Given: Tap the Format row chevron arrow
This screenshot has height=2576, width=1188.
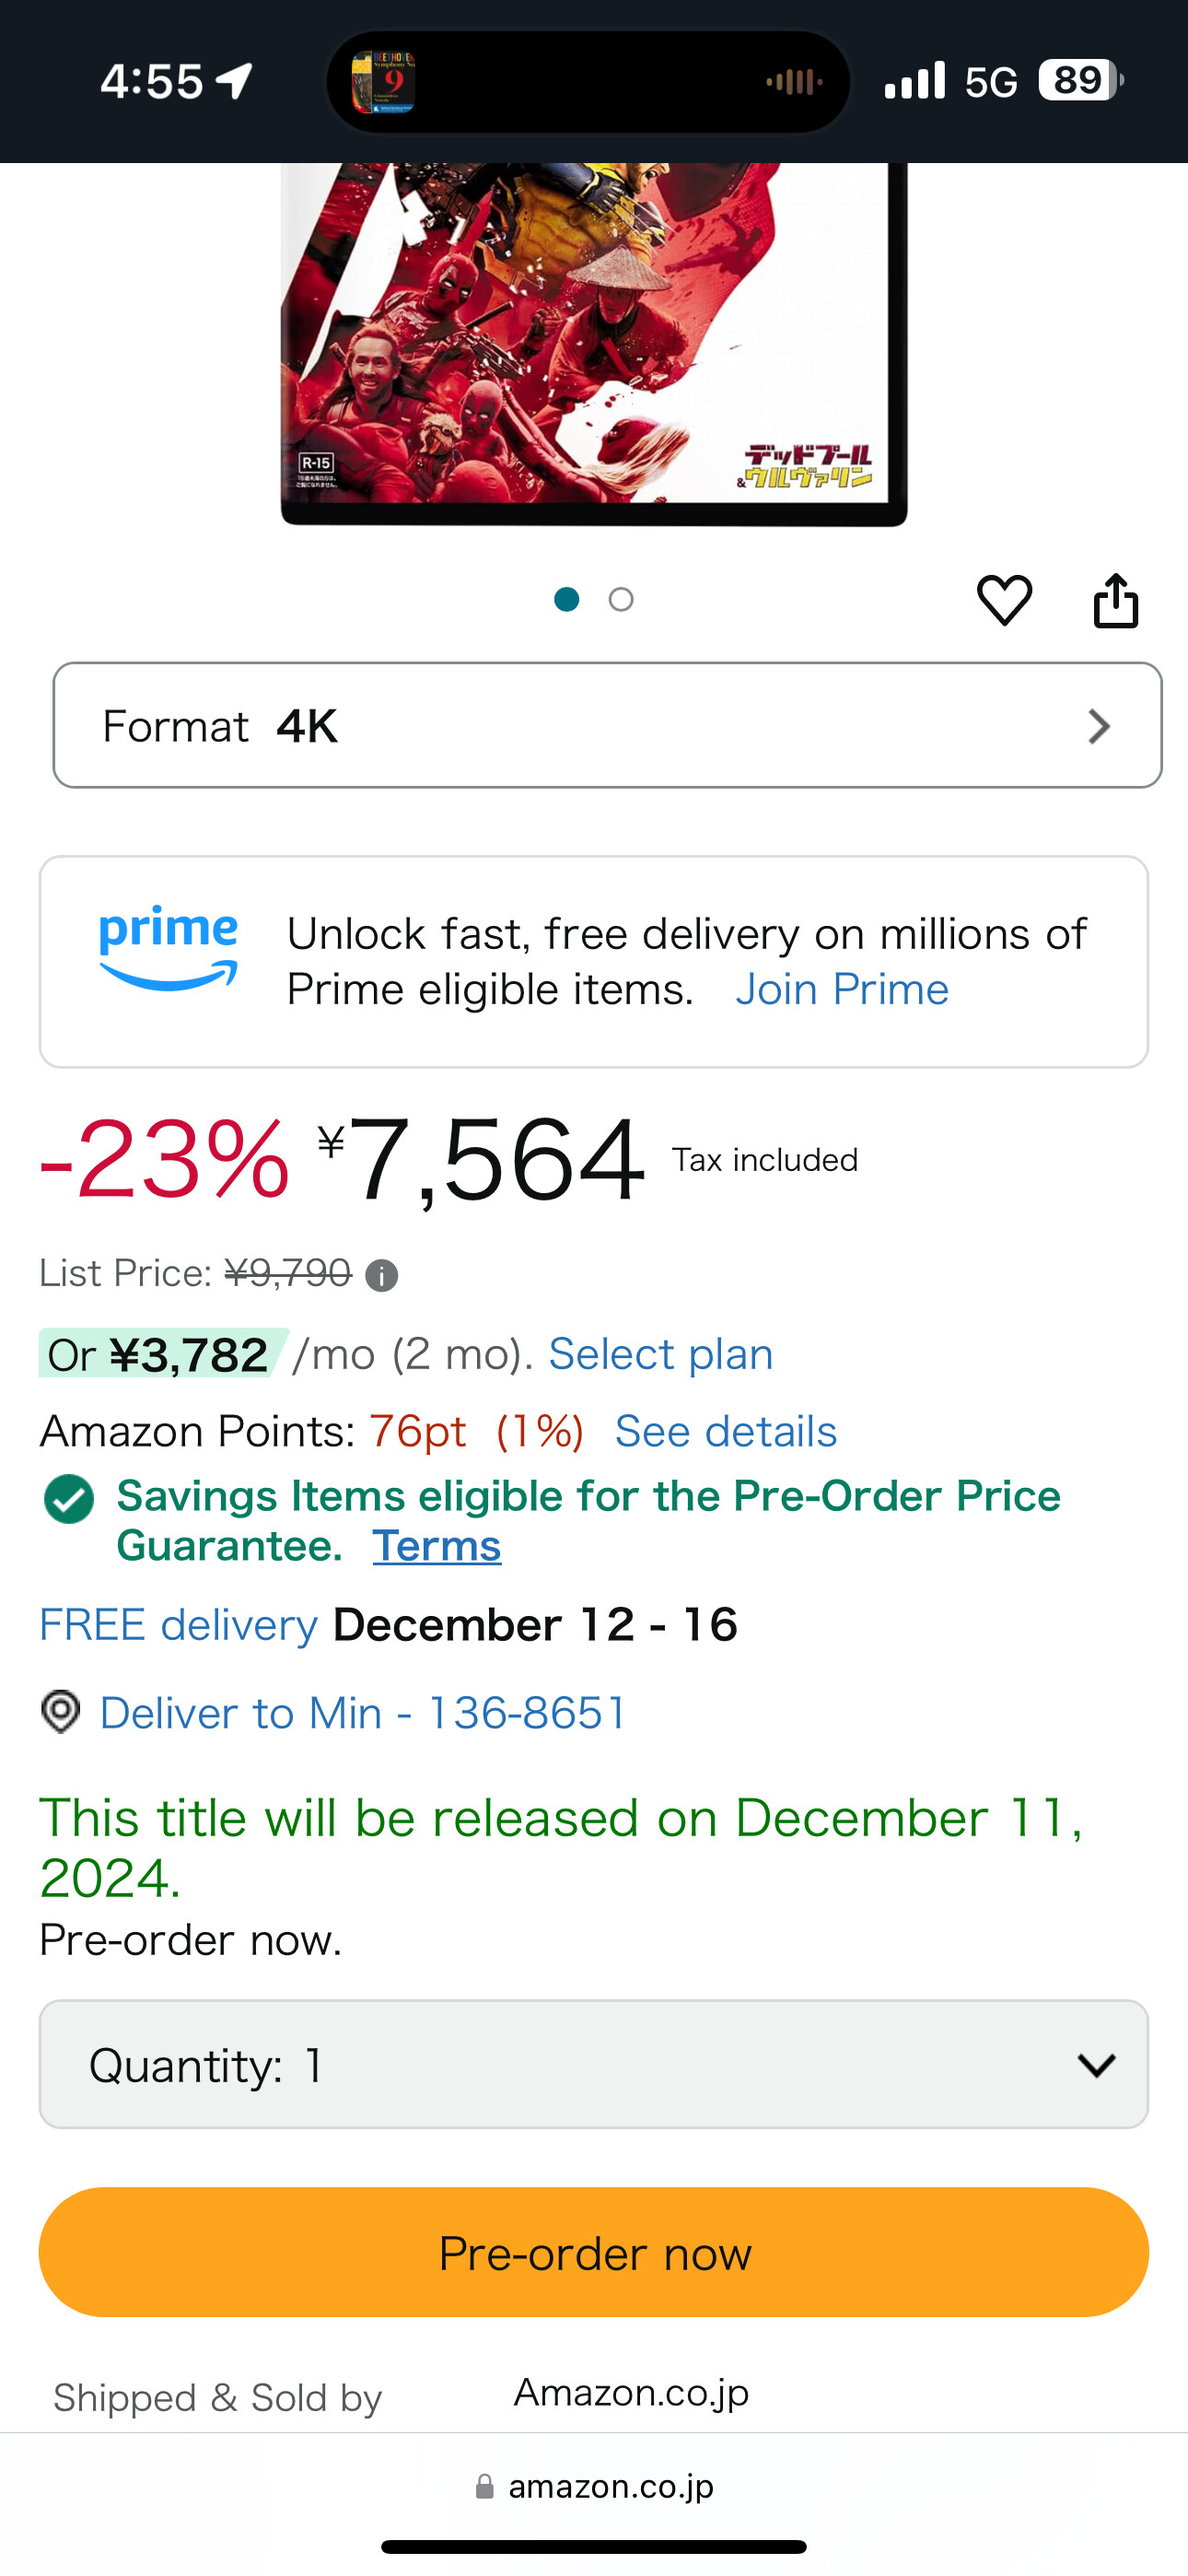Looking at the screenshot, I should click(x=1098, y=726).
